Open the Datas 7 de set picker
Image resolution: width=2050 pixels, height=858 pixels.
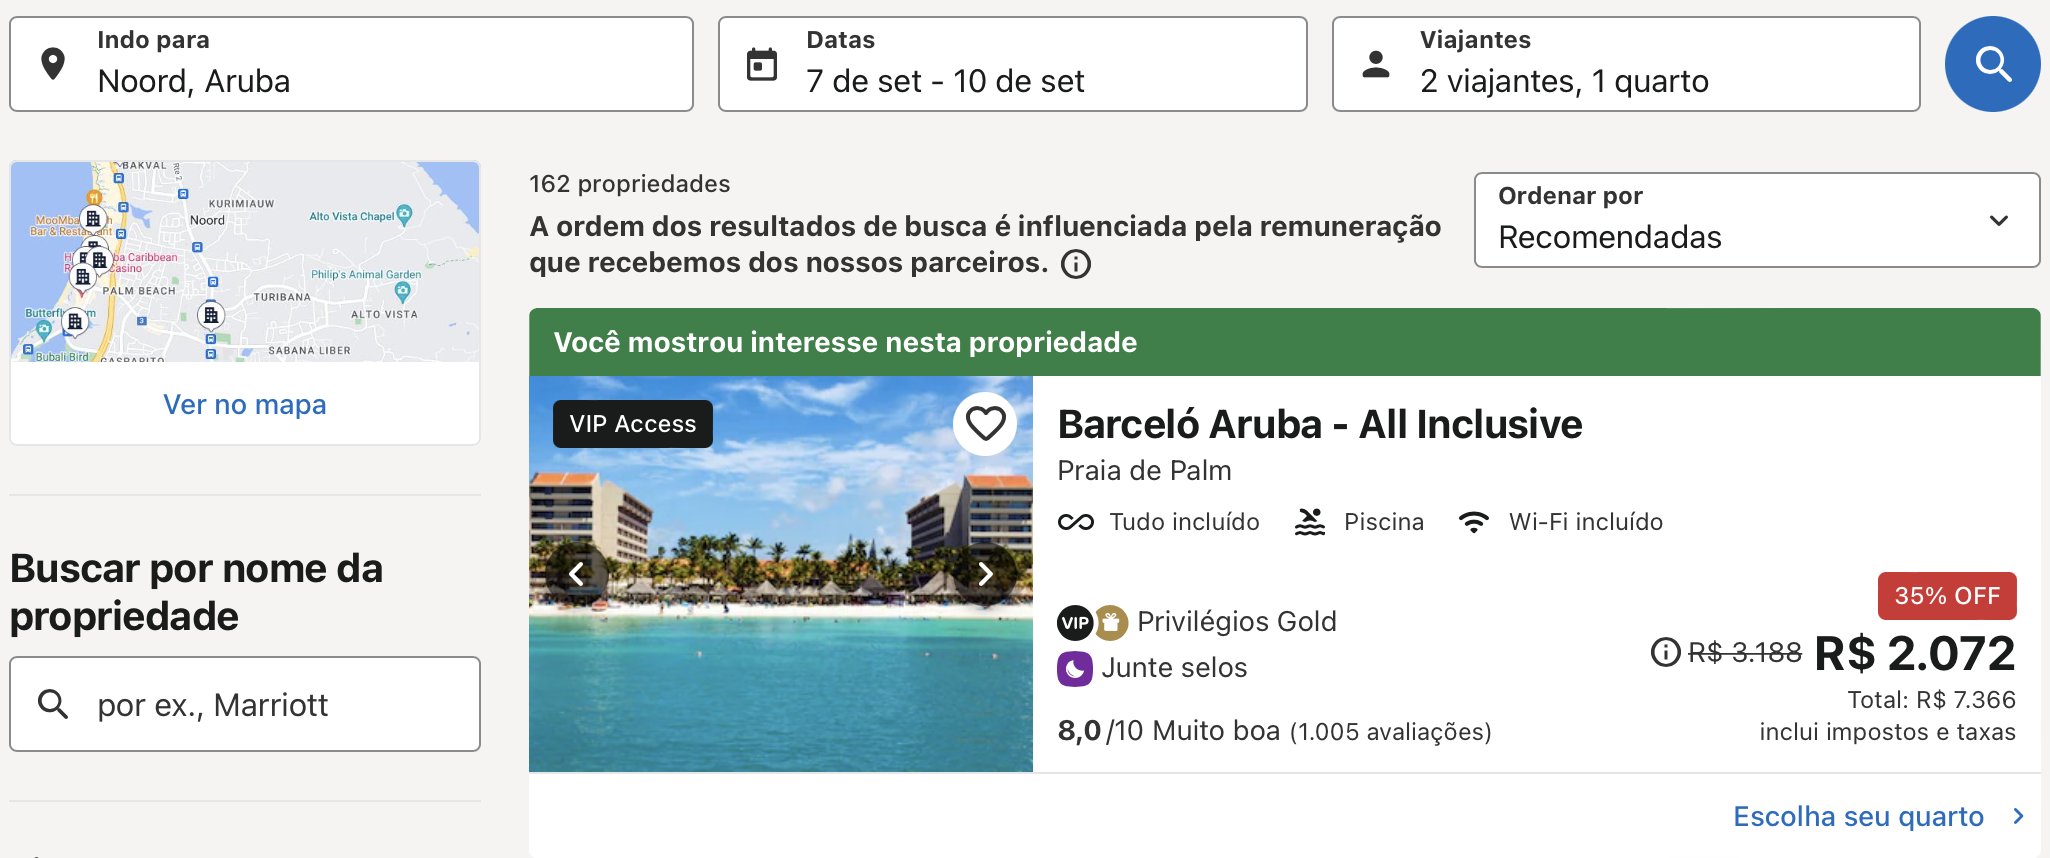pyautogui.click(x=1012, y=64)
